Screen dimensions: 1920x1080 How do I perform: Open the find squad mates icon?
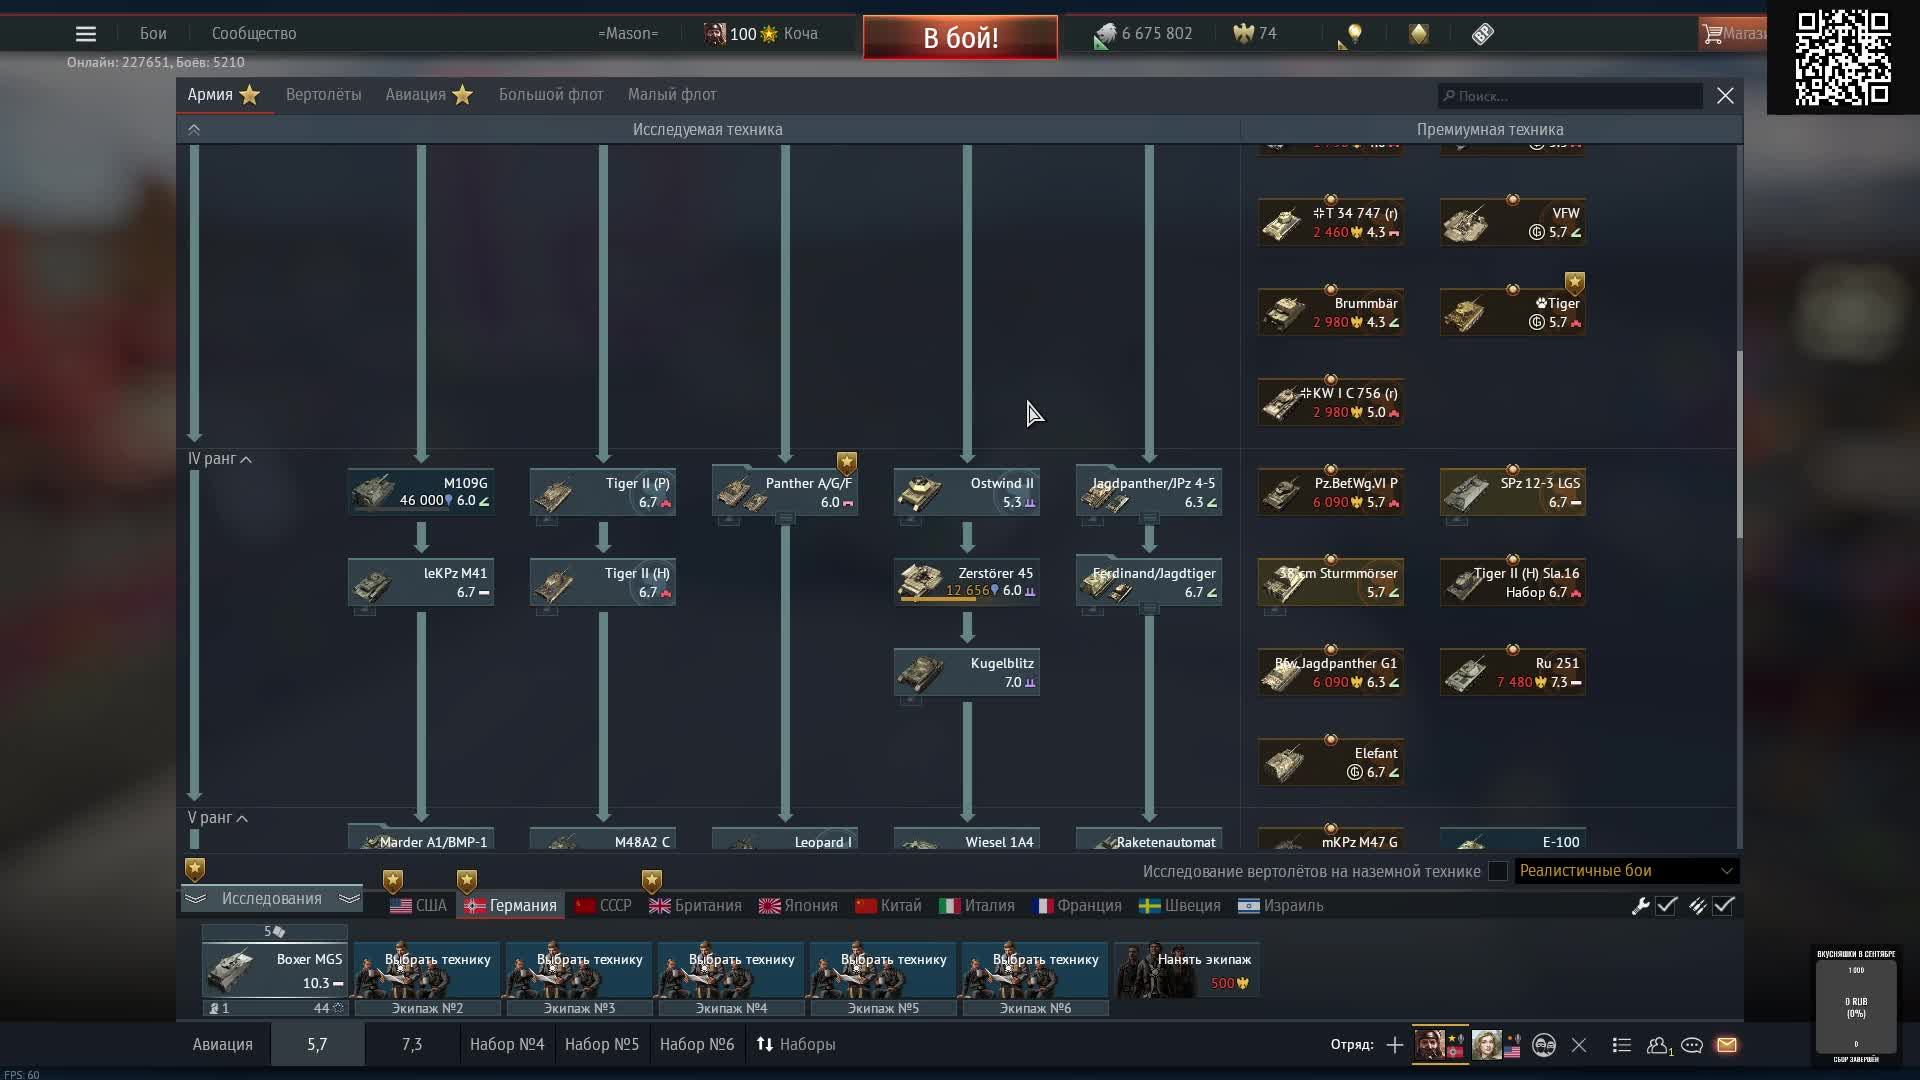pos(1544,1045)
